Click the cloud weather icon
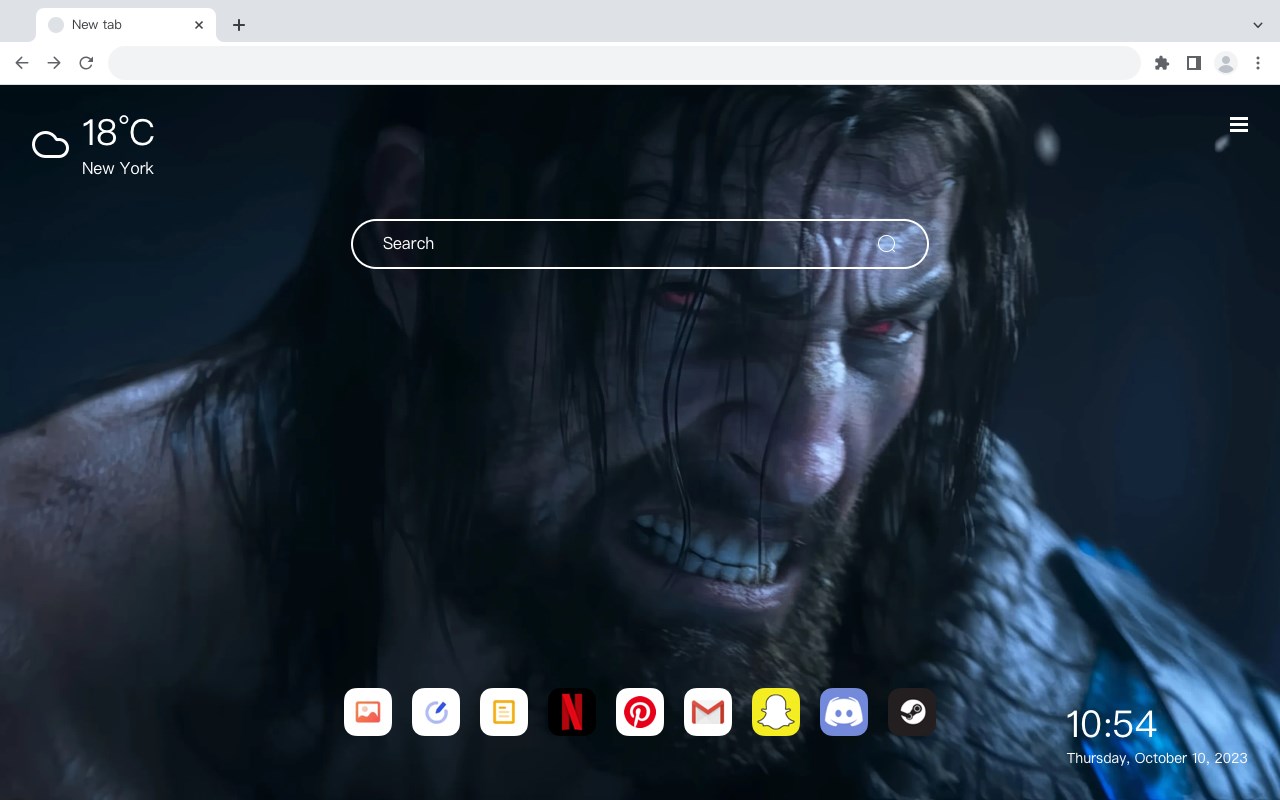The width and height of the screenshot is (1280, 800). click(x=50, y=145)
